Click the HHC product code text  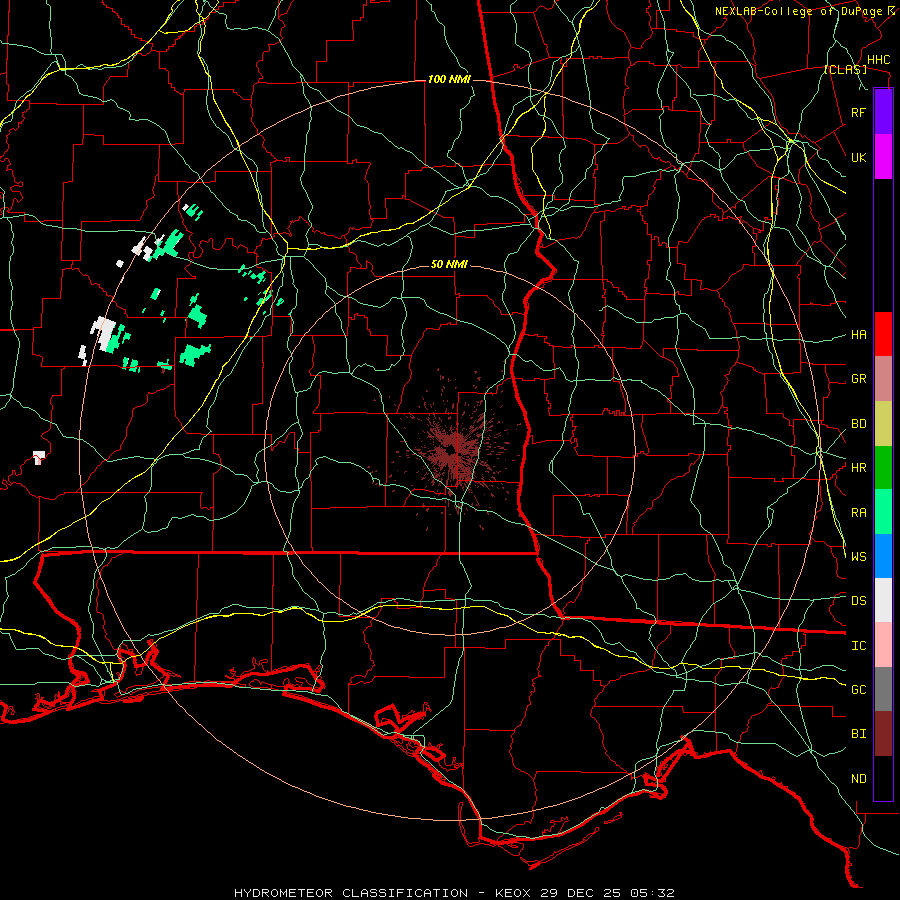click(878, 60)
